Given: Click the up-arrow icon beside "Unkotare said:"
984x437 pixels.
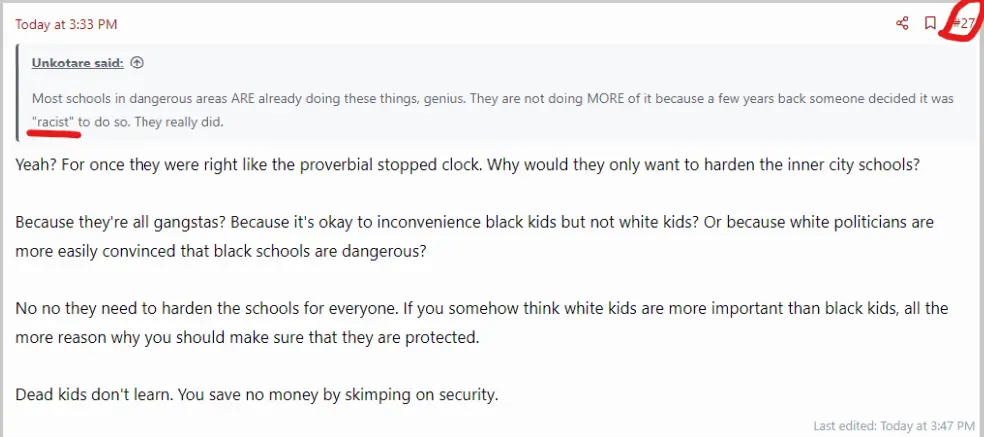Looking at the screenshot, I should point(137,62).
